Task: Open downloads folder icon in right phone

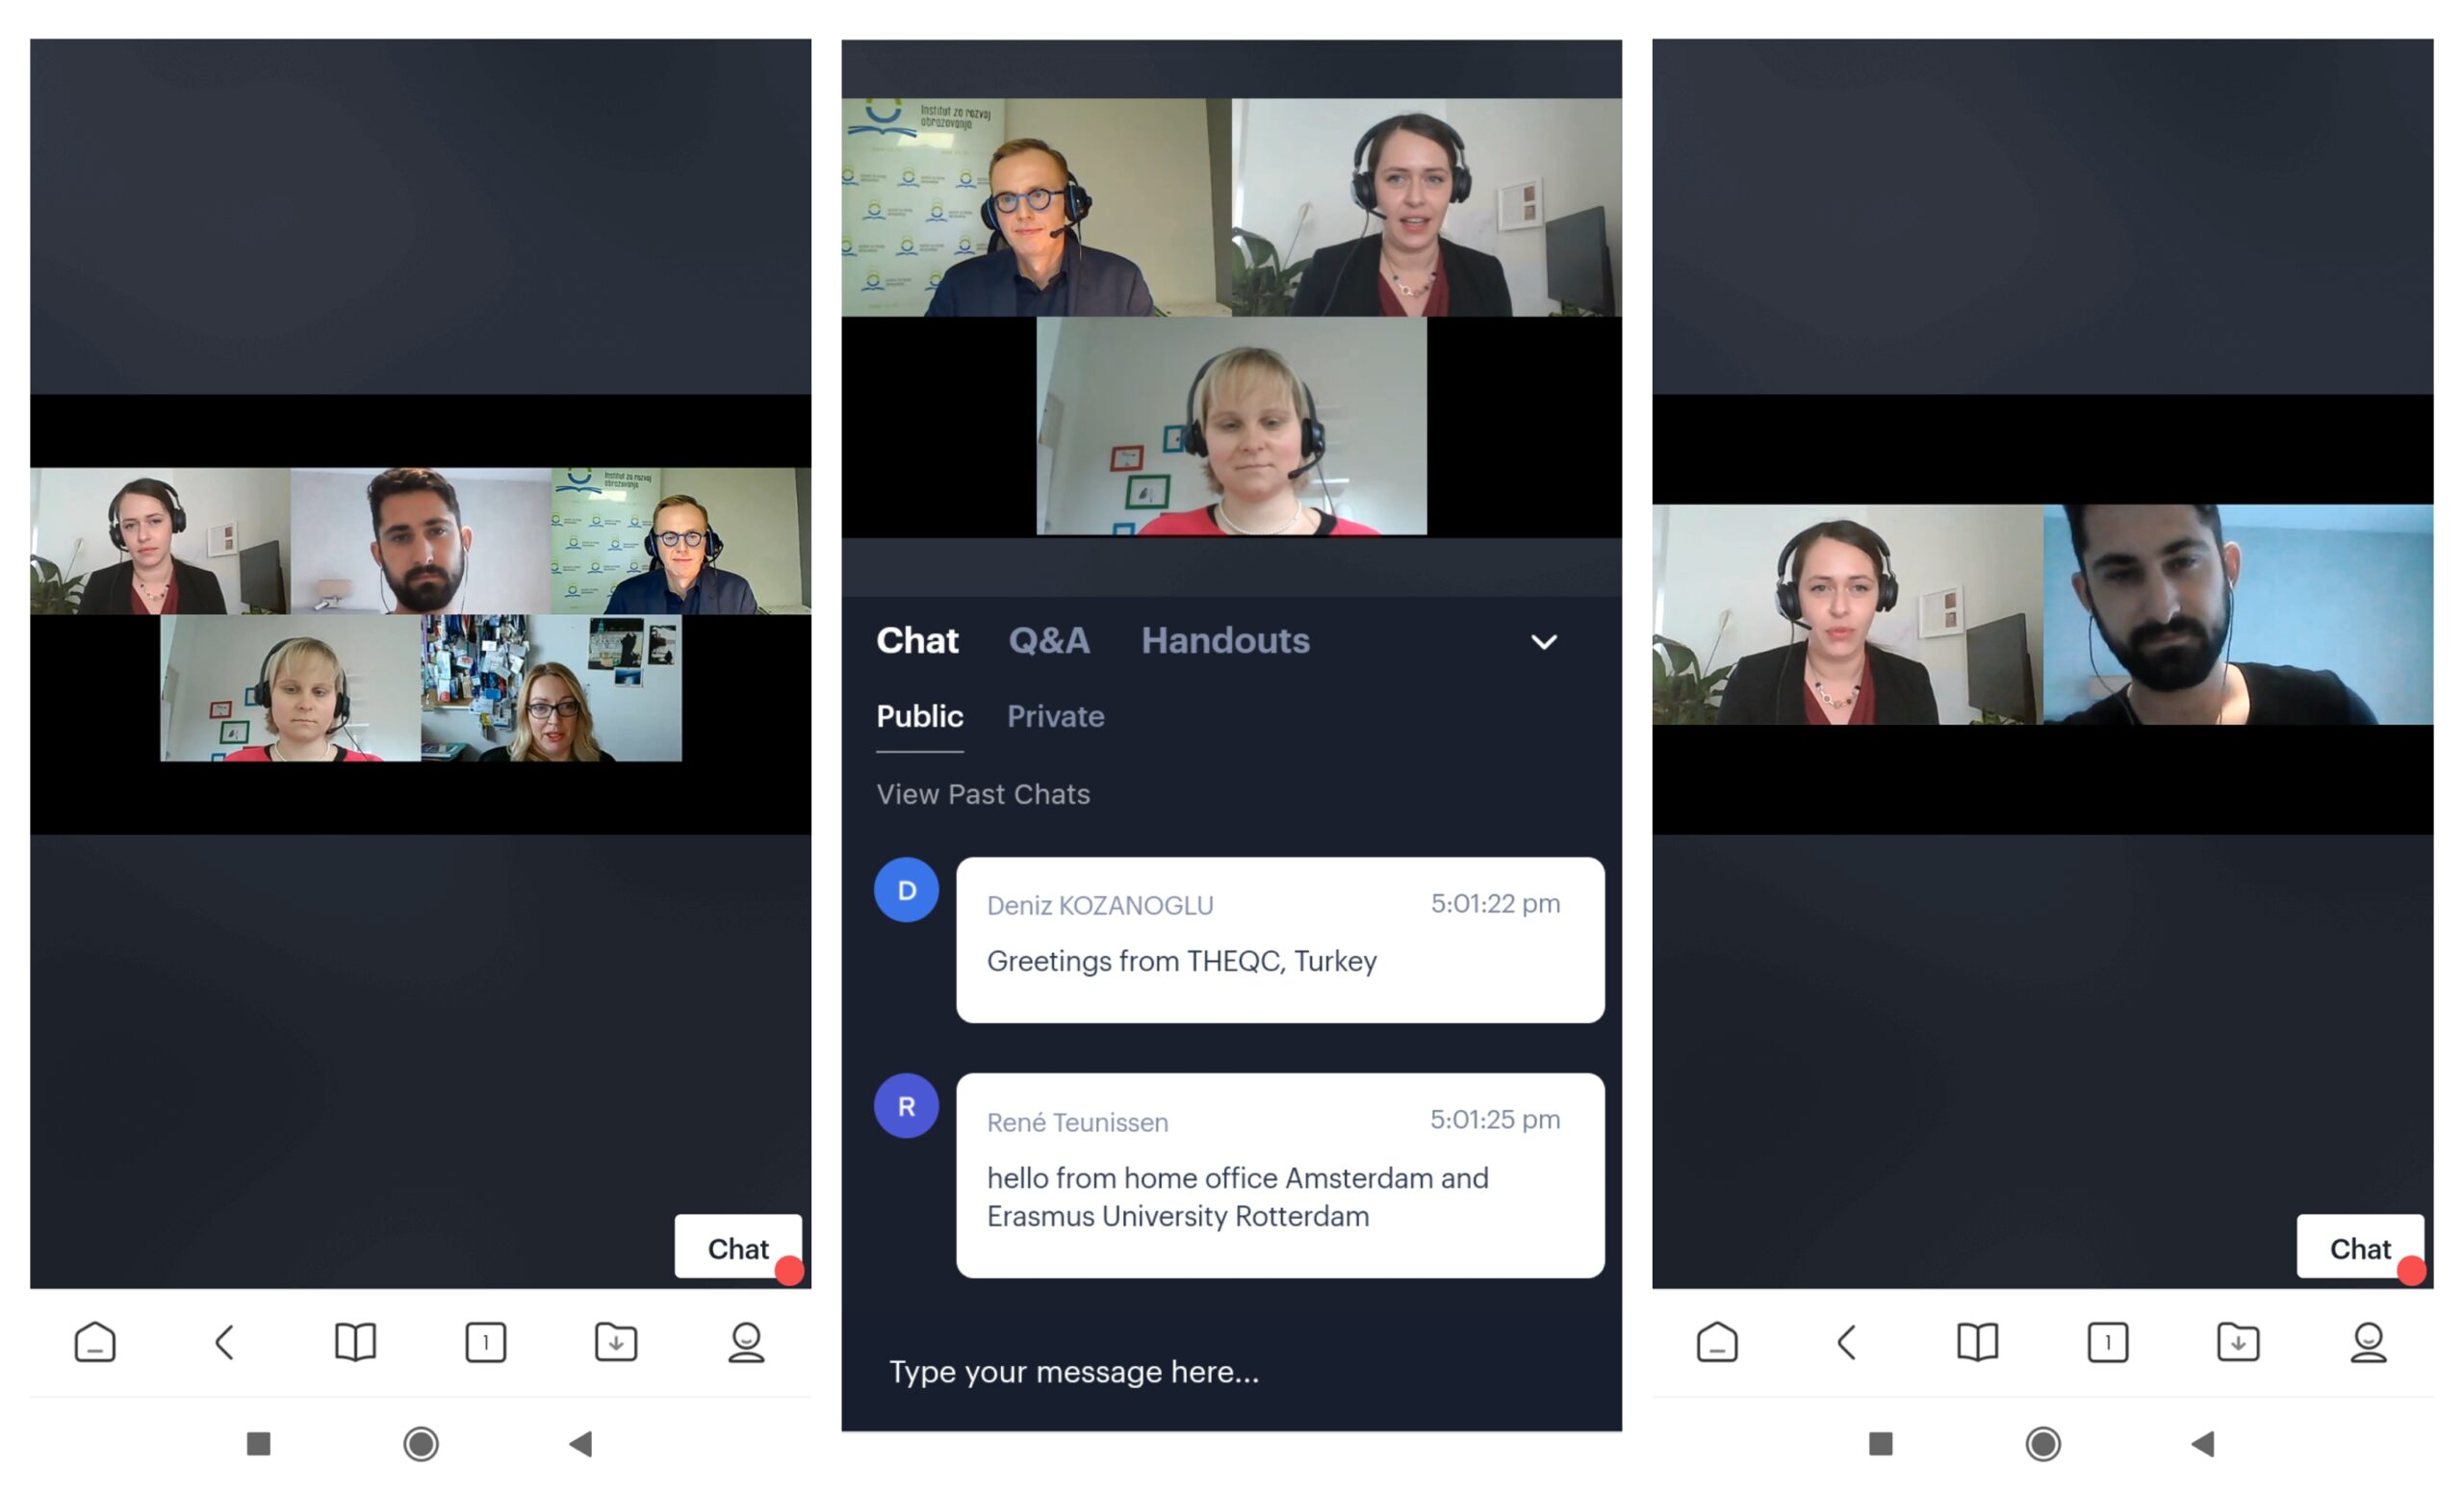Action: point(2238,1342)
